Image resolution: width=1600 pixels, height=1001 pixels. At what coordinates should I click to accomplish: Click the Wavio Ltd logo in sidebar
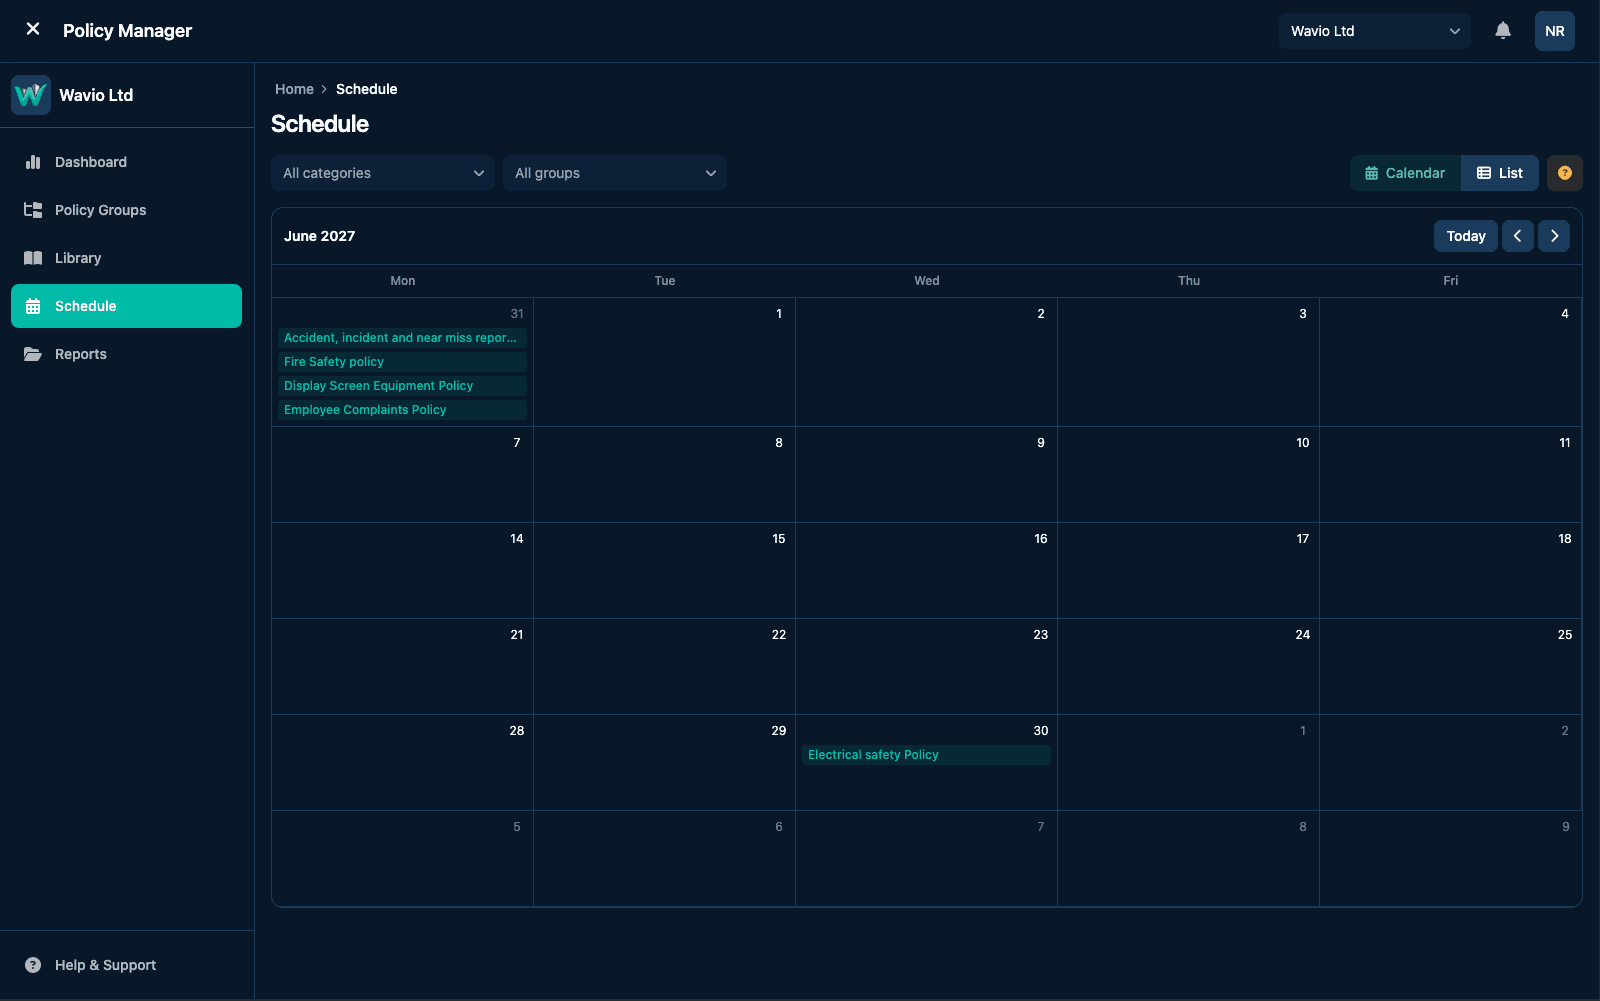tap(31, 95)
